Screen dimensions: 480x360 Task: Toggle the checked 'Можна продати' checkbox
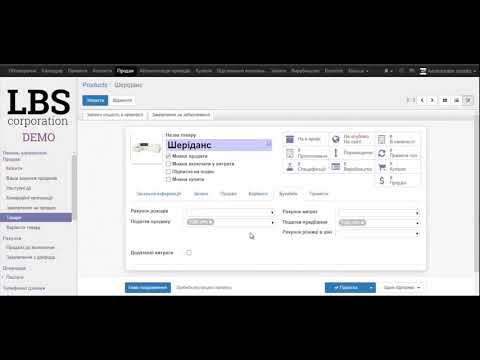168,156
